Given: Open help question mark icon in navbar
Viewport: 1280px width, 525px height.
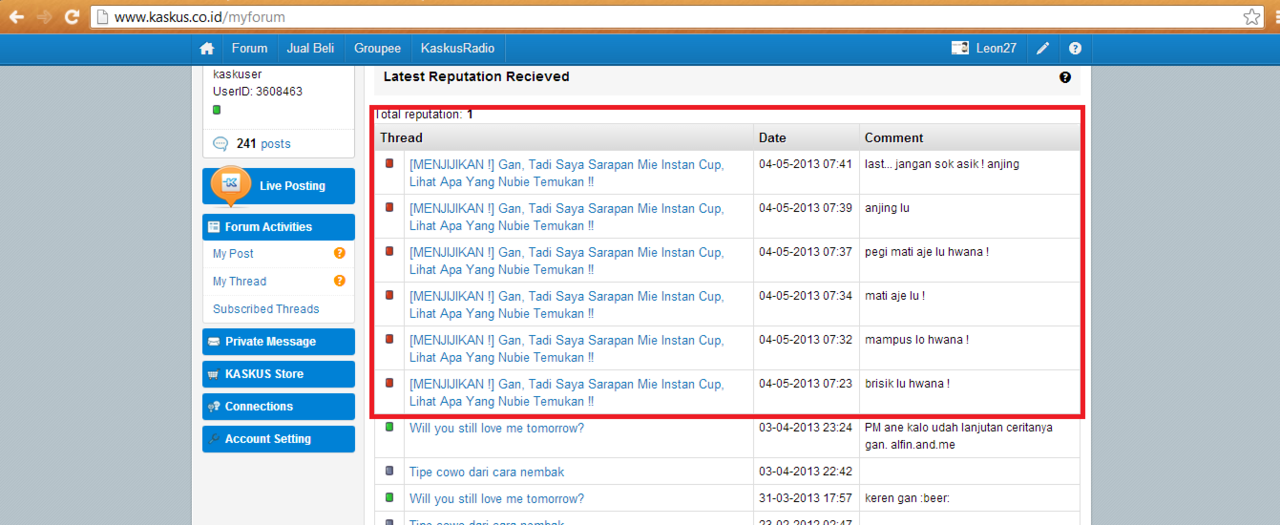Looking at the screenshot, I should point(1075,48).
